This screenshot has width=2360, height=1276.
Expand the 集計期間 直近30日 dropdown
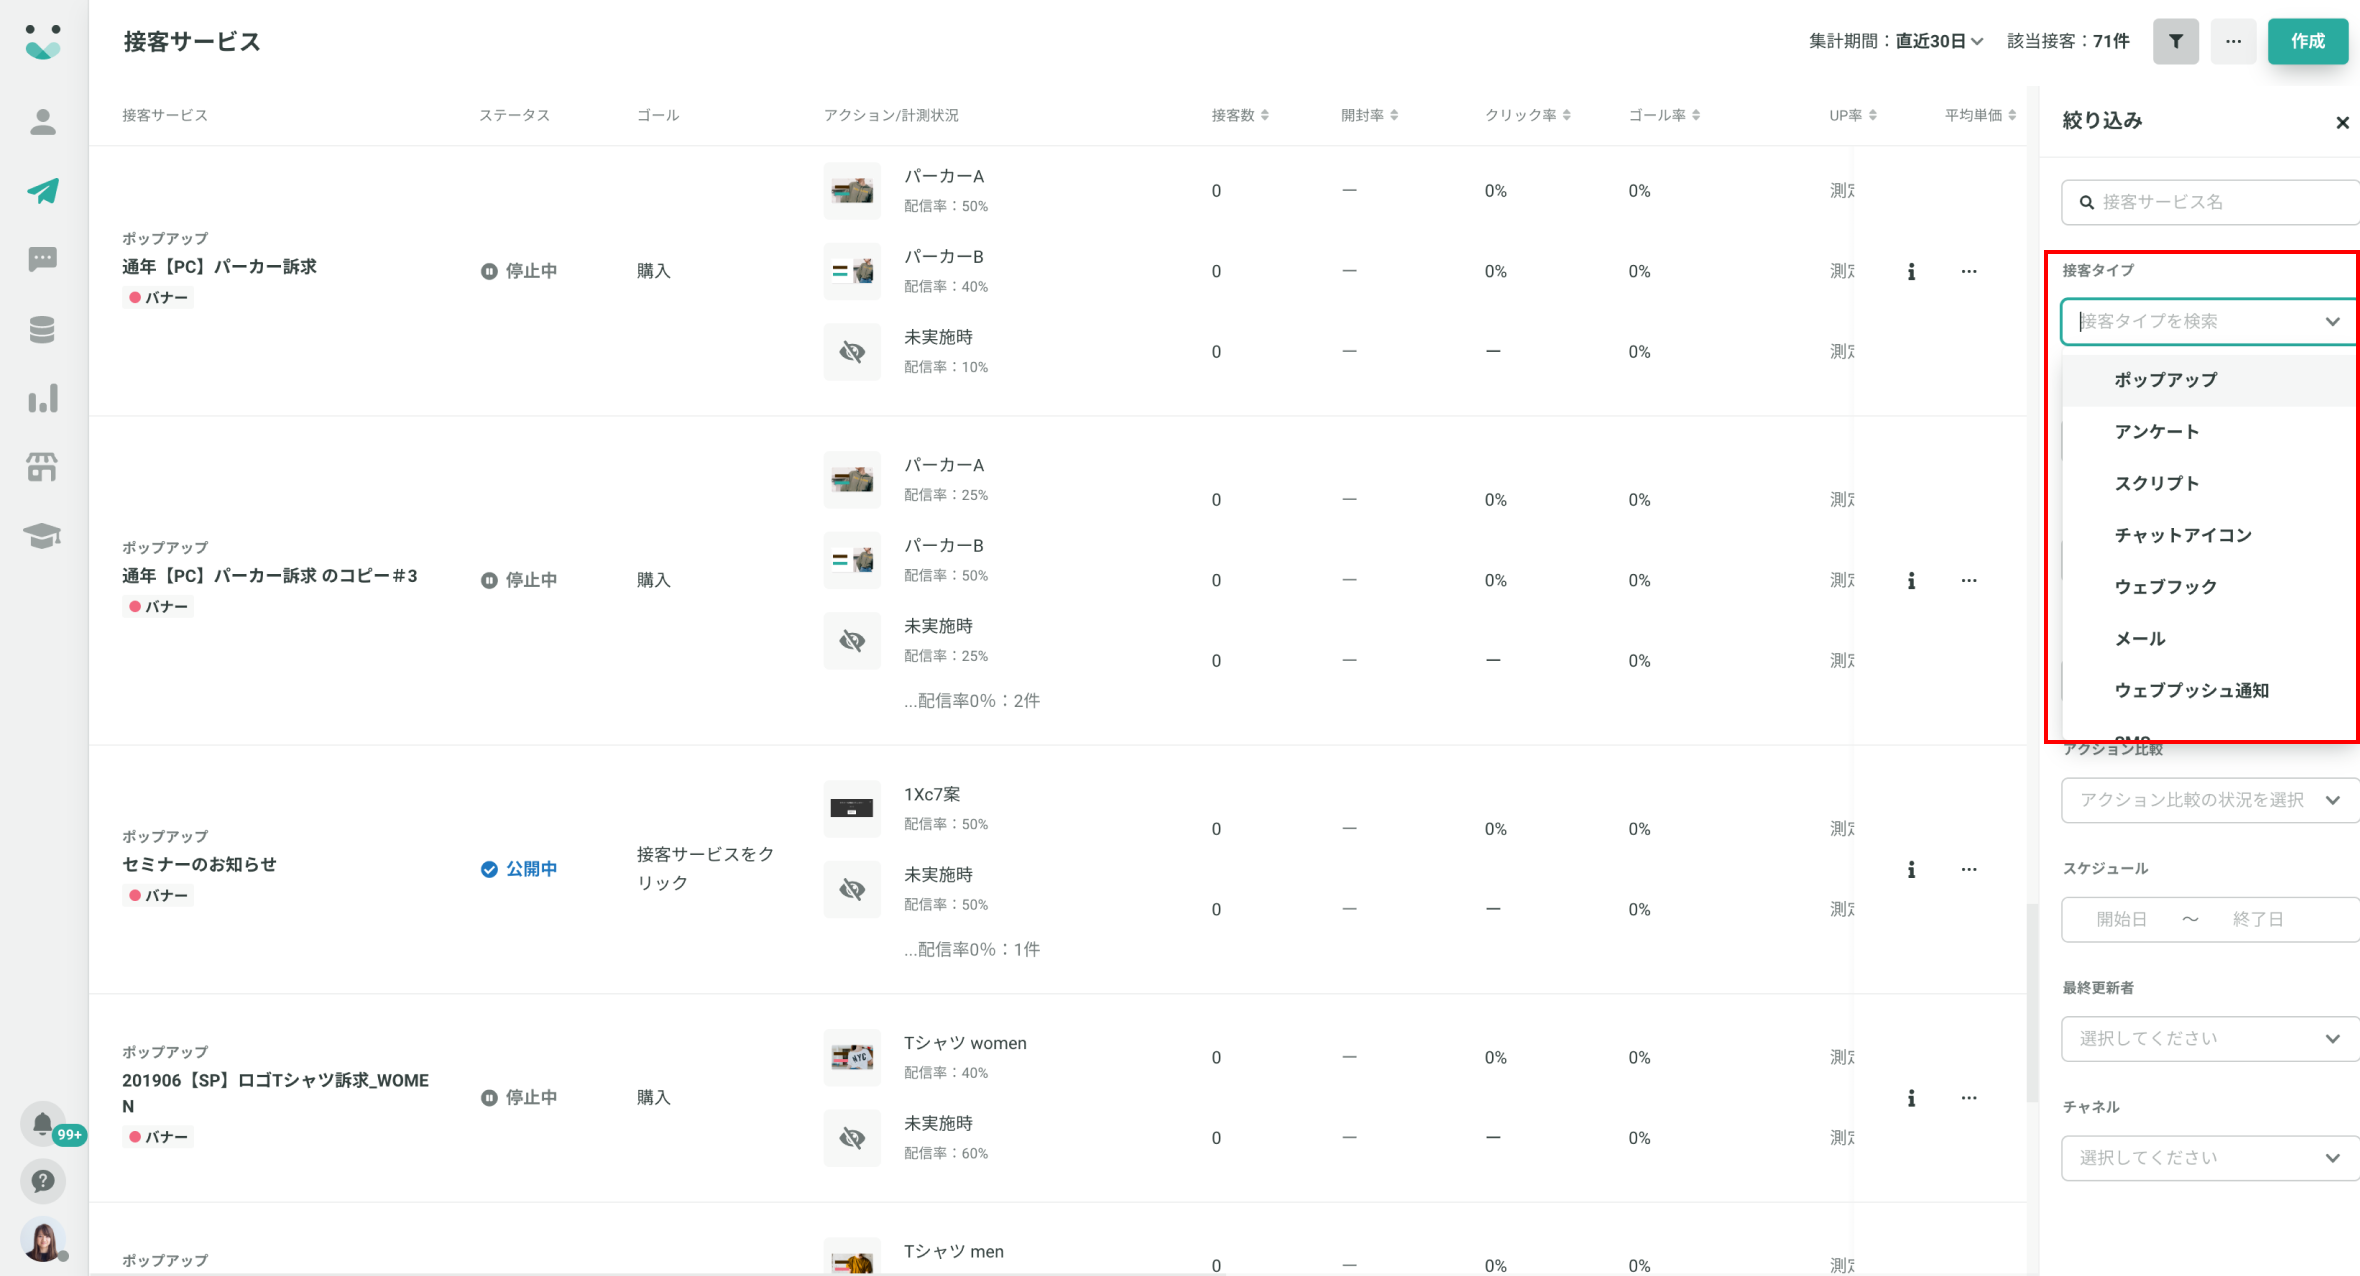point(1938,41)
